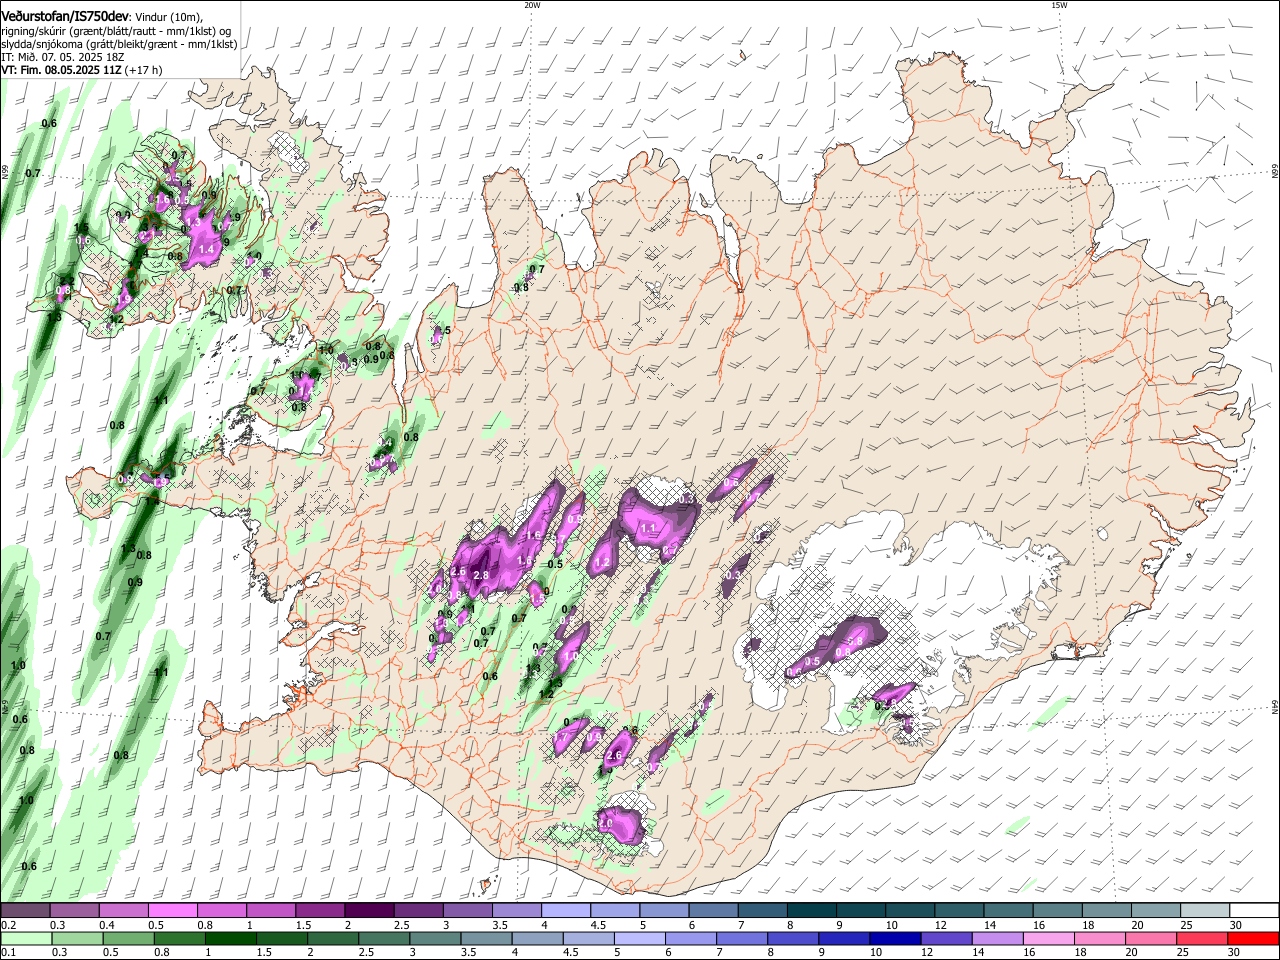Select 1.5–2 swatch in lower legend row

pos(281,938)
